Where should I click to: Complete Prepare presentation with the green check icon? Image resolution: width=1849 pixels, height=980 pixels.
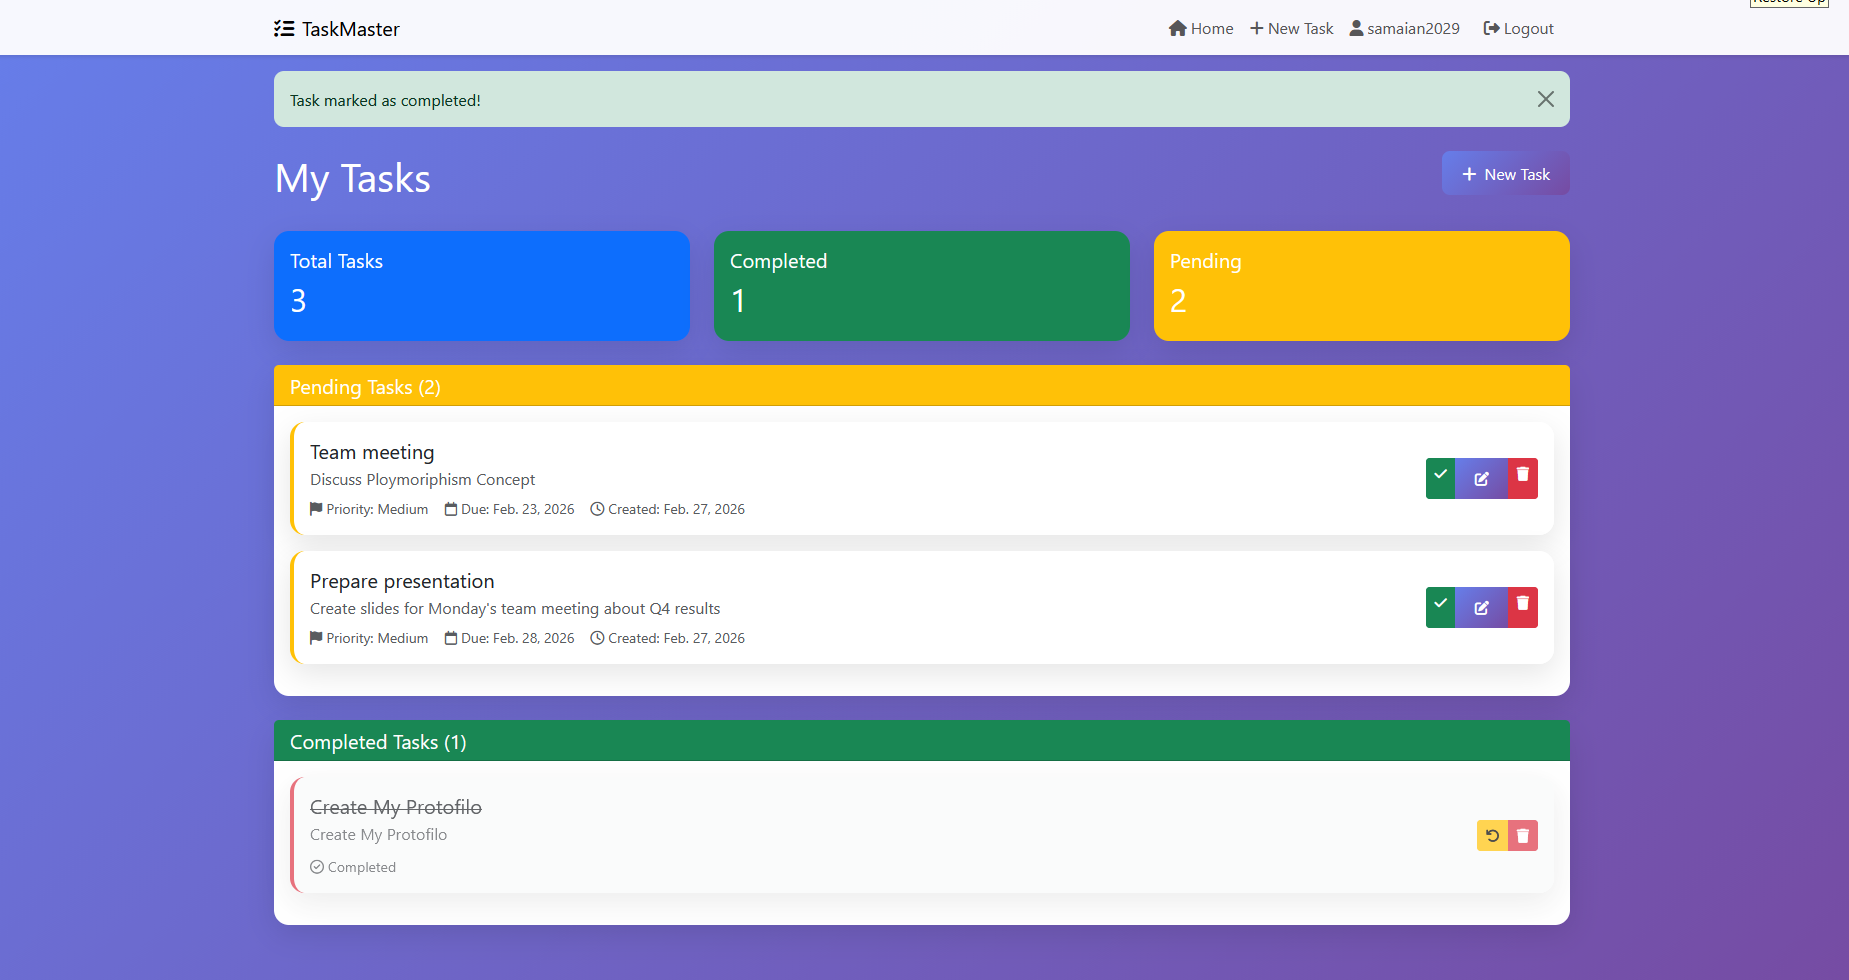tap(1440, 607)
